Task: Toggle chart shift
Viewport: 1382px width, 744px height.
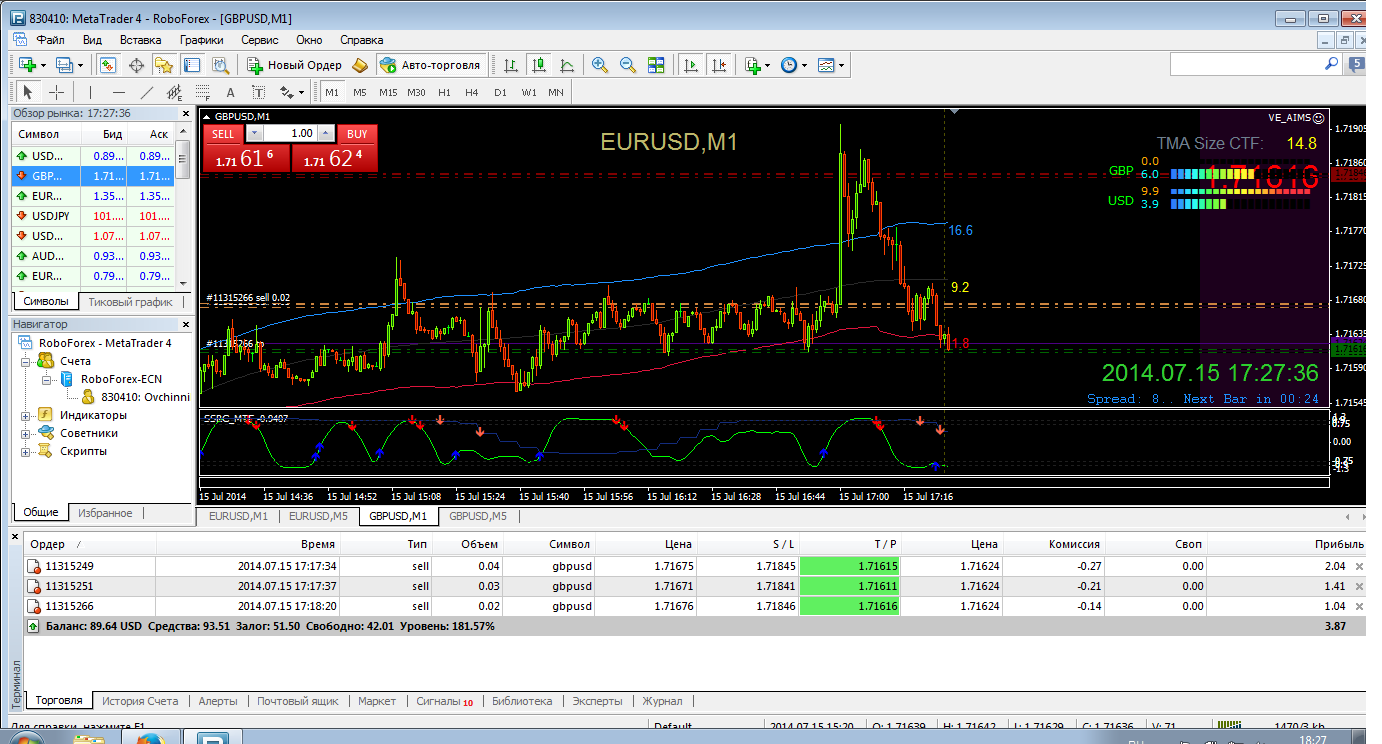Action: tap(718, 65)
